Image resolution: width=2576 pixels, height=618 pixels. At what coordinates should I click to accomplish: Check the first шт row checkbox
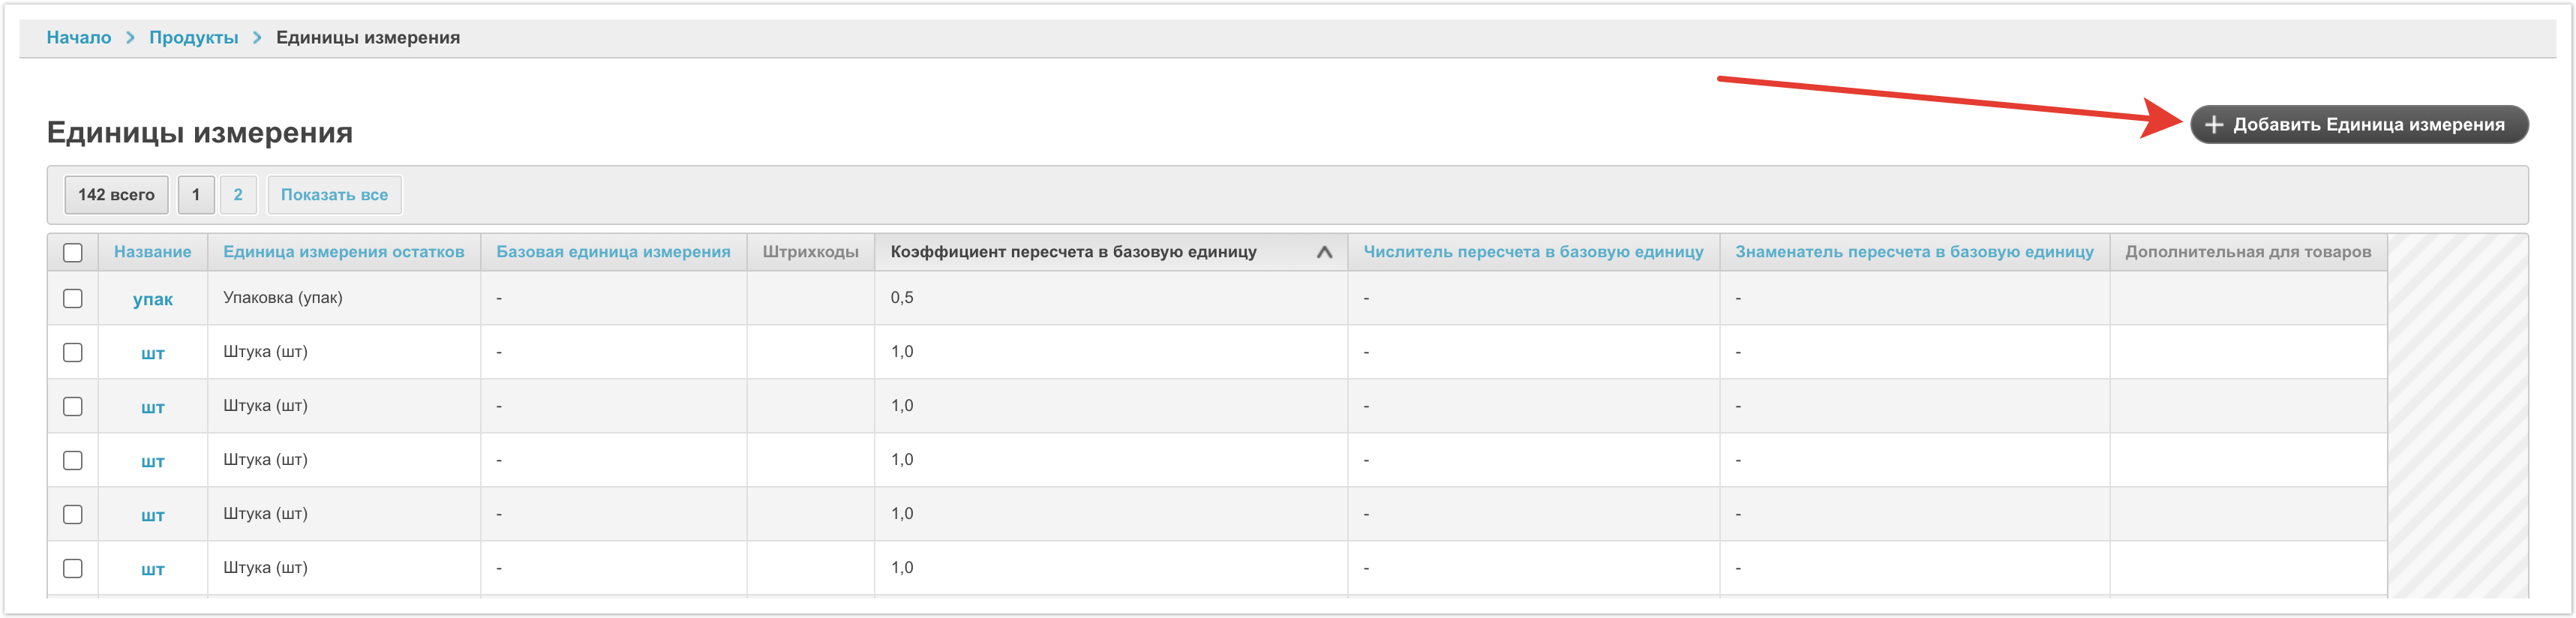tap(73, 353)
